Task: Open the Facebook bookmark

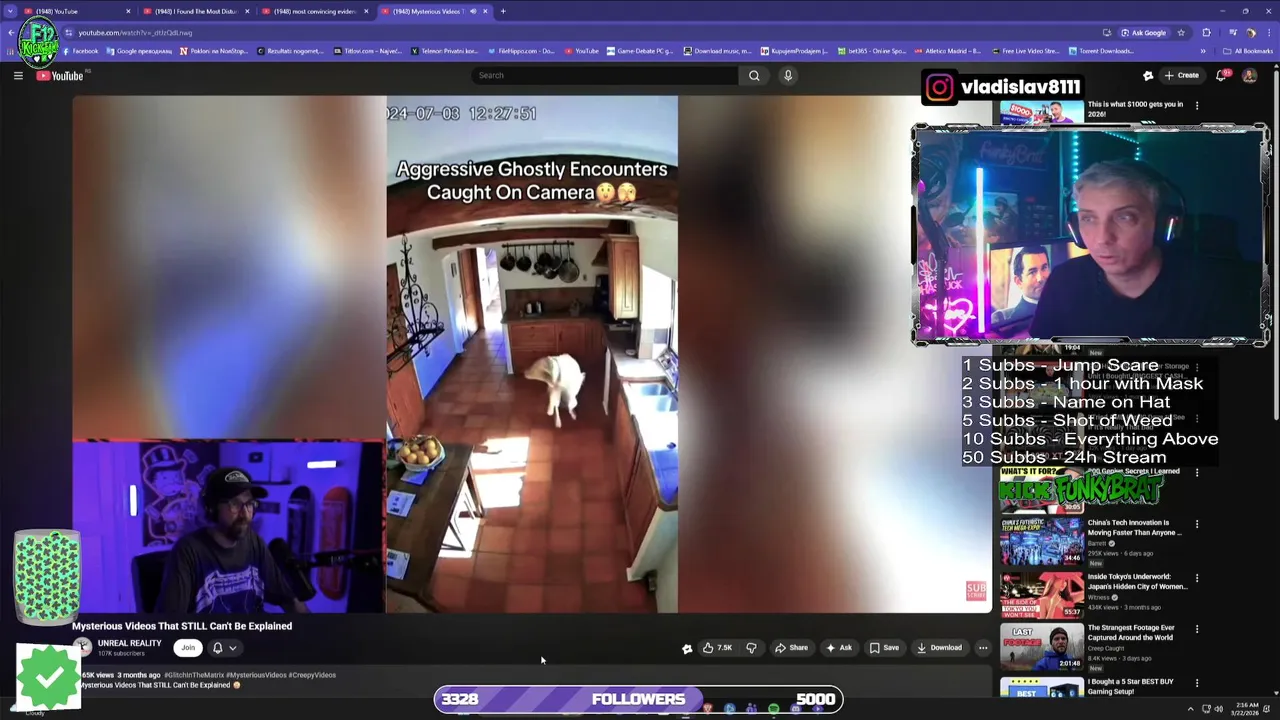Action: tap(80, 51)
